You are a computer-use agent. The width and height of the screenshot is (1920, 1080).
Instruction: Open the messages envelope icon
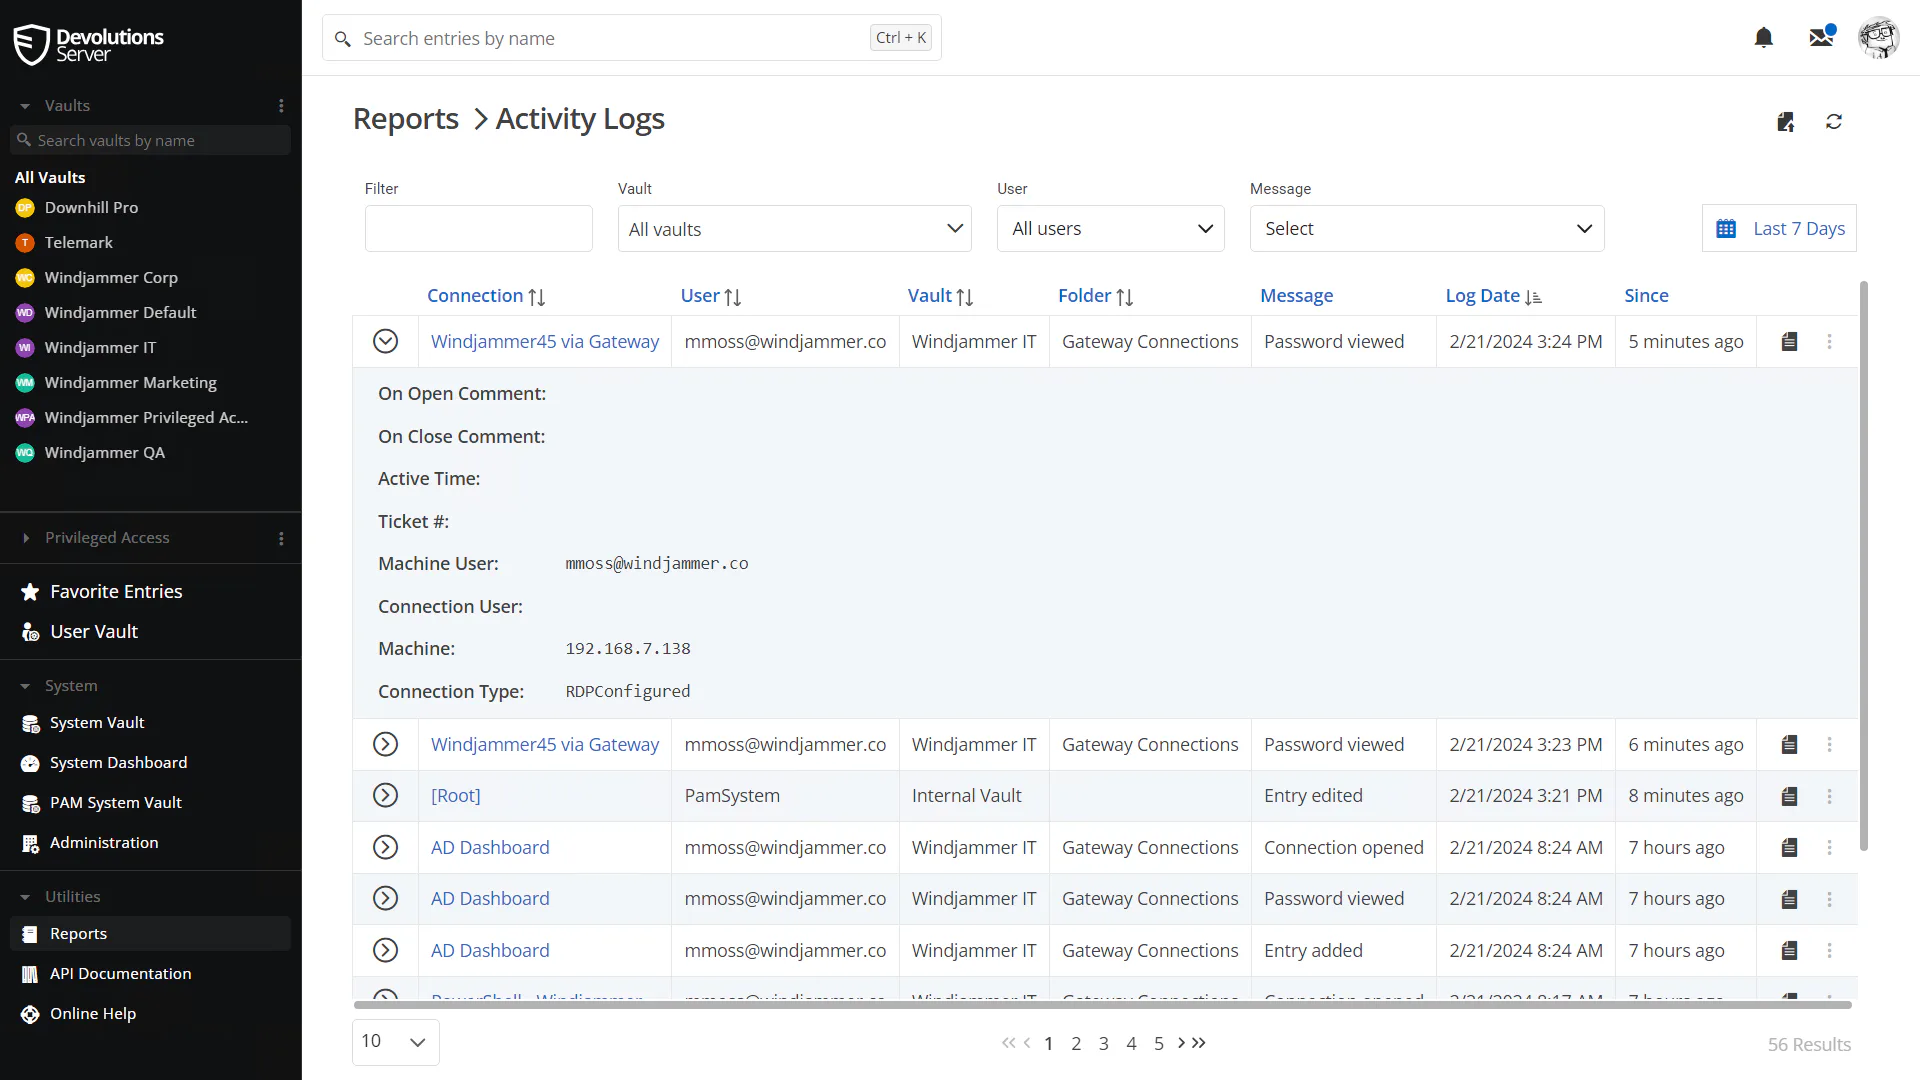pyautogui.click(x=1821, y=37)
